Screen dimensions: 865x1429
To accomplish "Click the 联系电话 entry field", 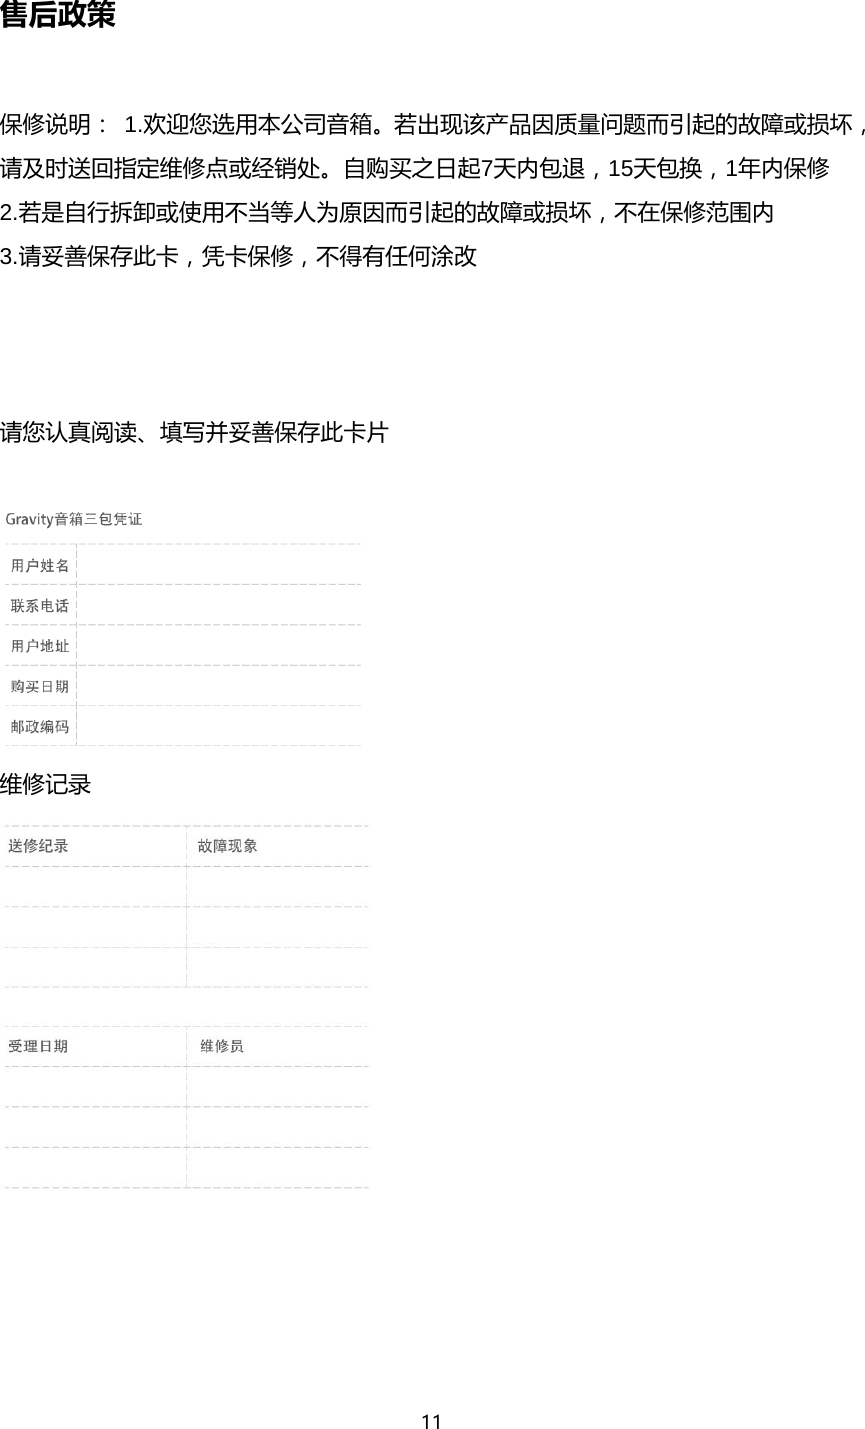I will click(220, 604).
